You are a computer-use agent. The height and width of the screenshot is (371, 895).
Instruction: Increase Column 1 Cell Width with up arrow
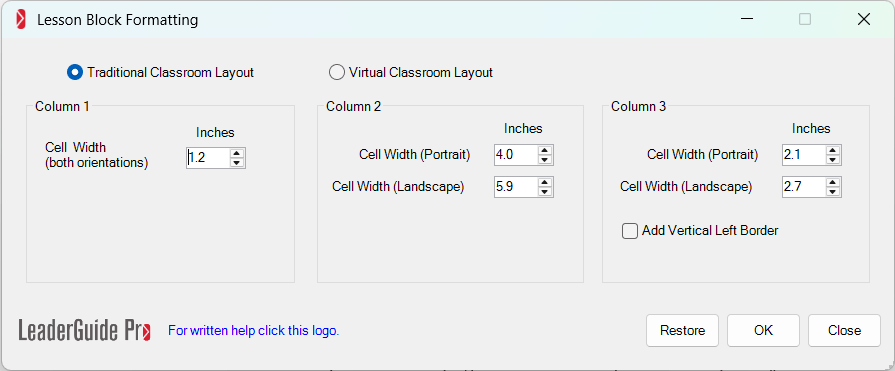pos(237,153)
